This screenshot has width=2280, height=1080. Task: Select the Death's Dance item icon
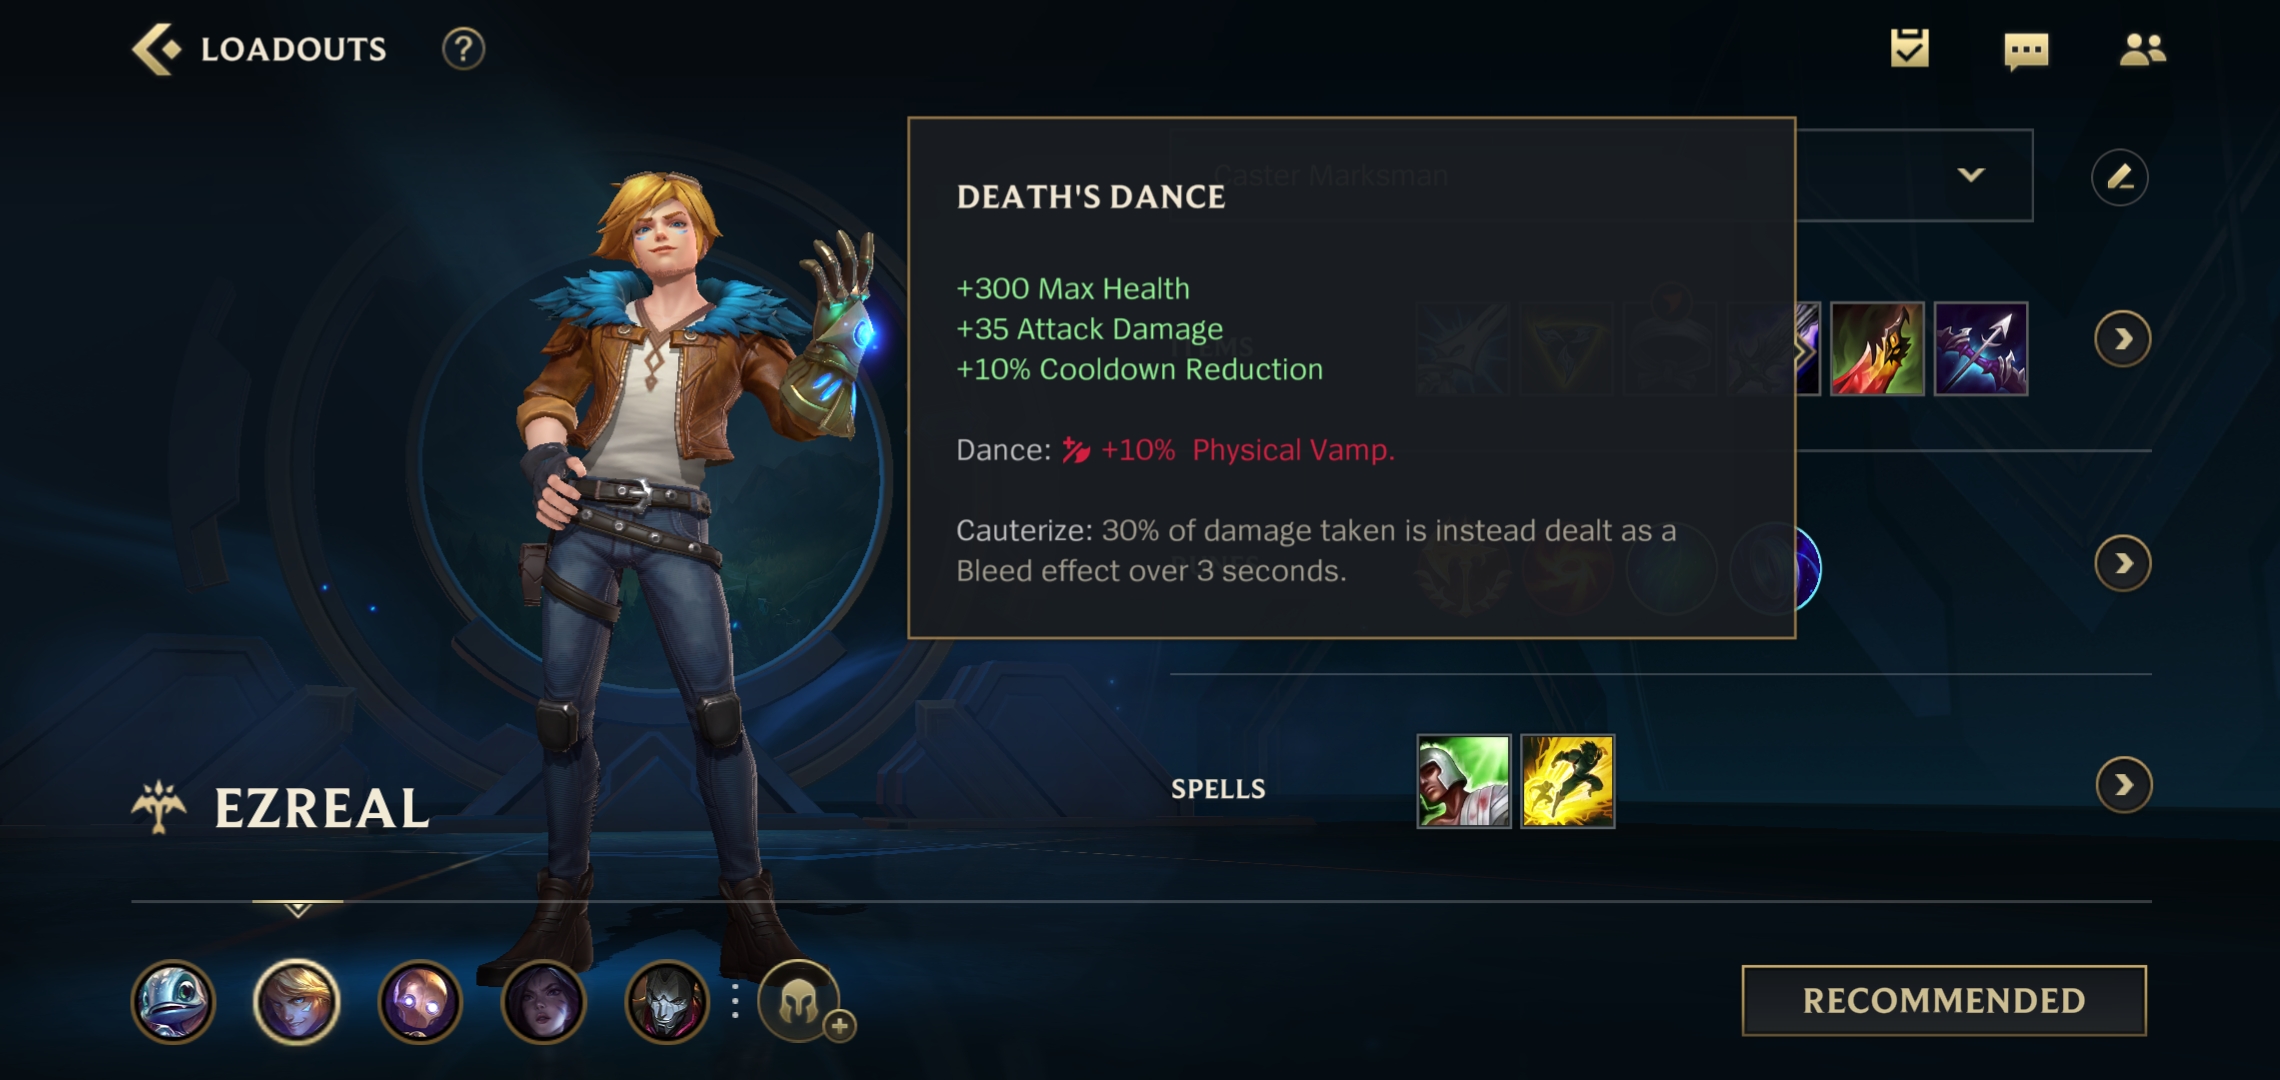(1877, 348)
